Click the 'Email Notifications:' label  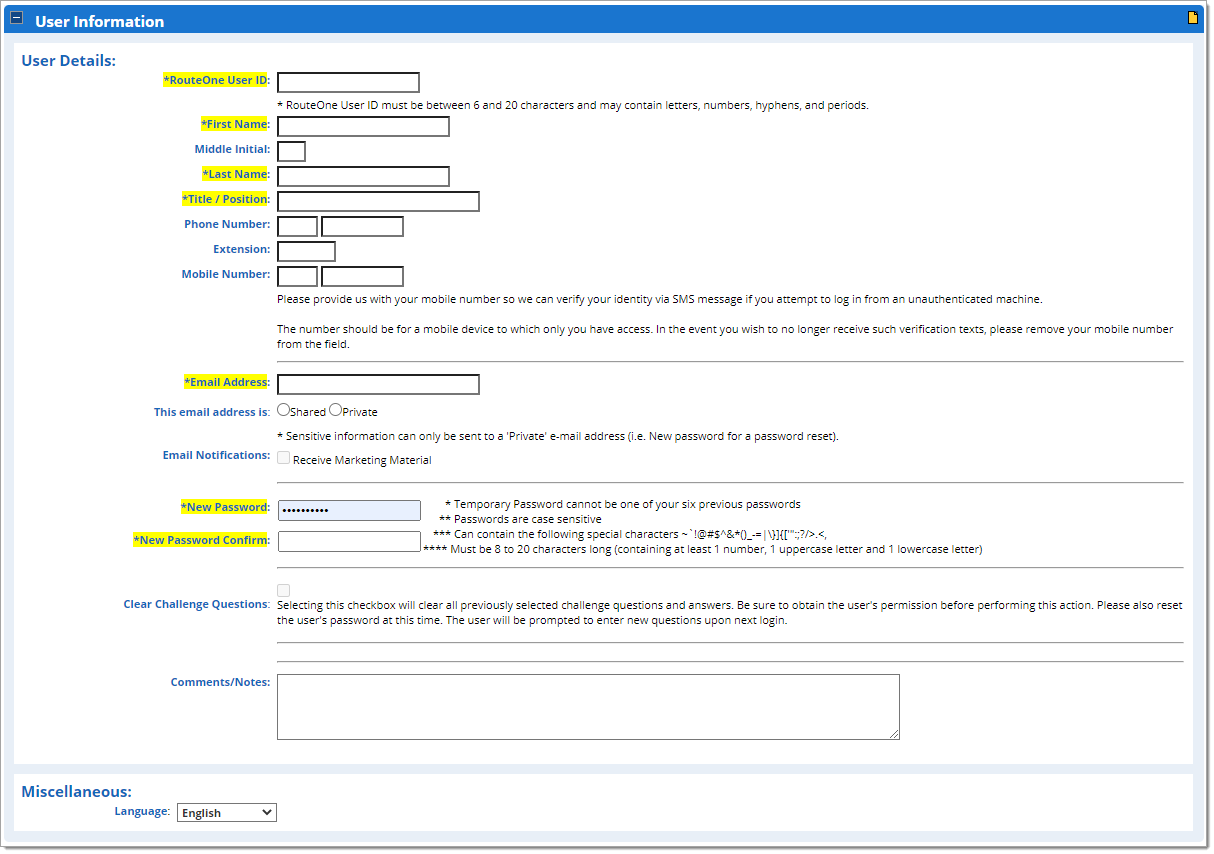click(x=217, y=455)
